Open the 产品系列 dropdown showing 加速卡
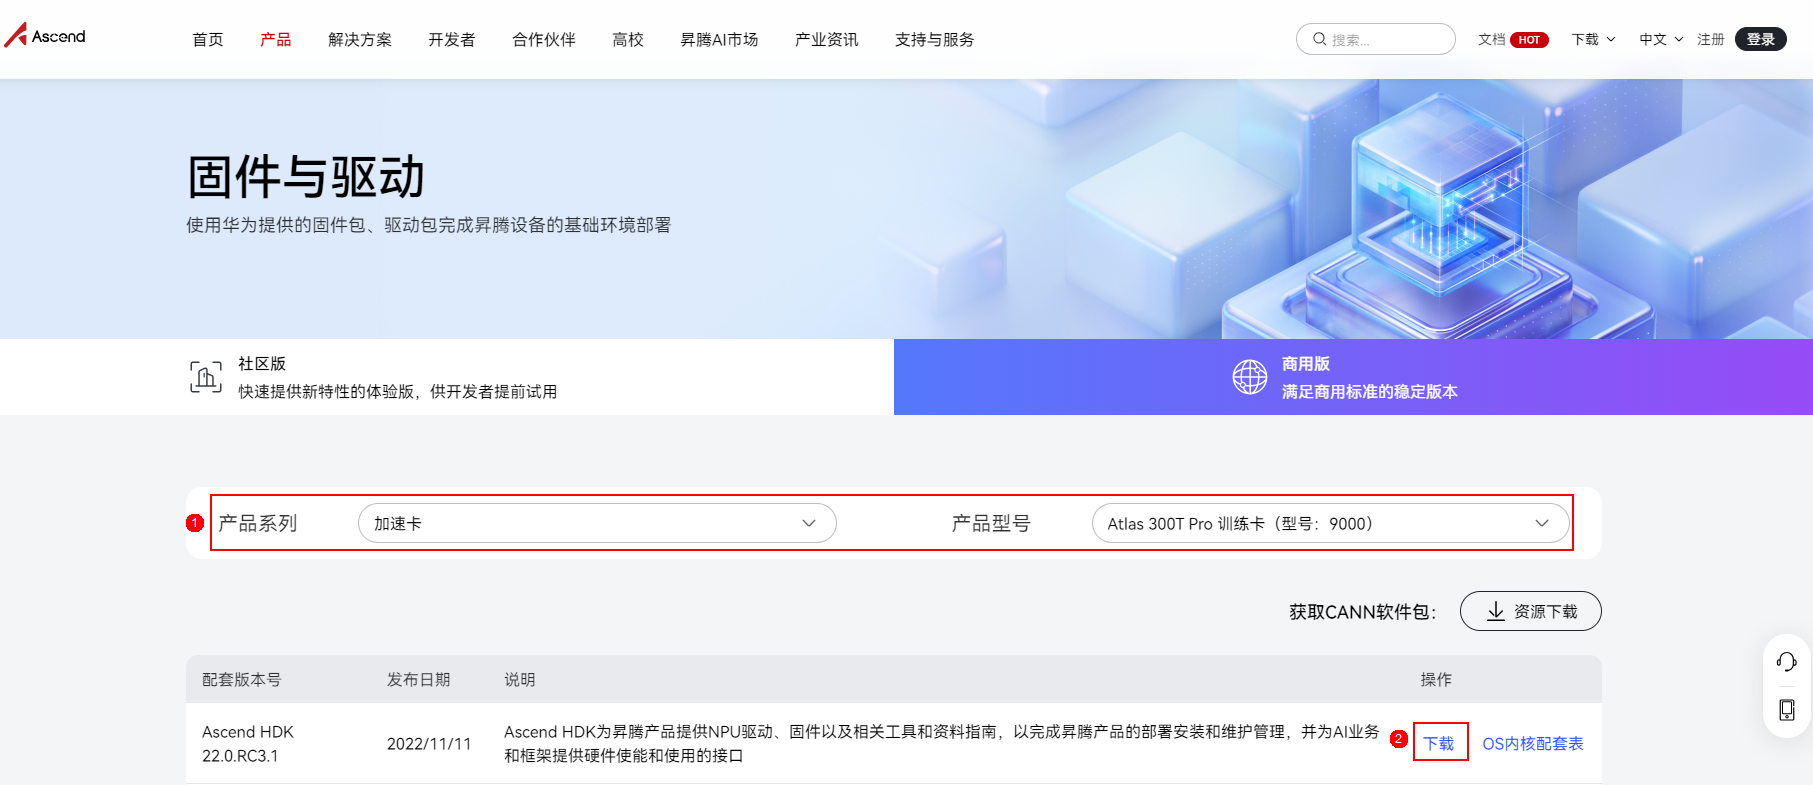This screenshot has width=1813, height=785. click(x=597, y=523)
